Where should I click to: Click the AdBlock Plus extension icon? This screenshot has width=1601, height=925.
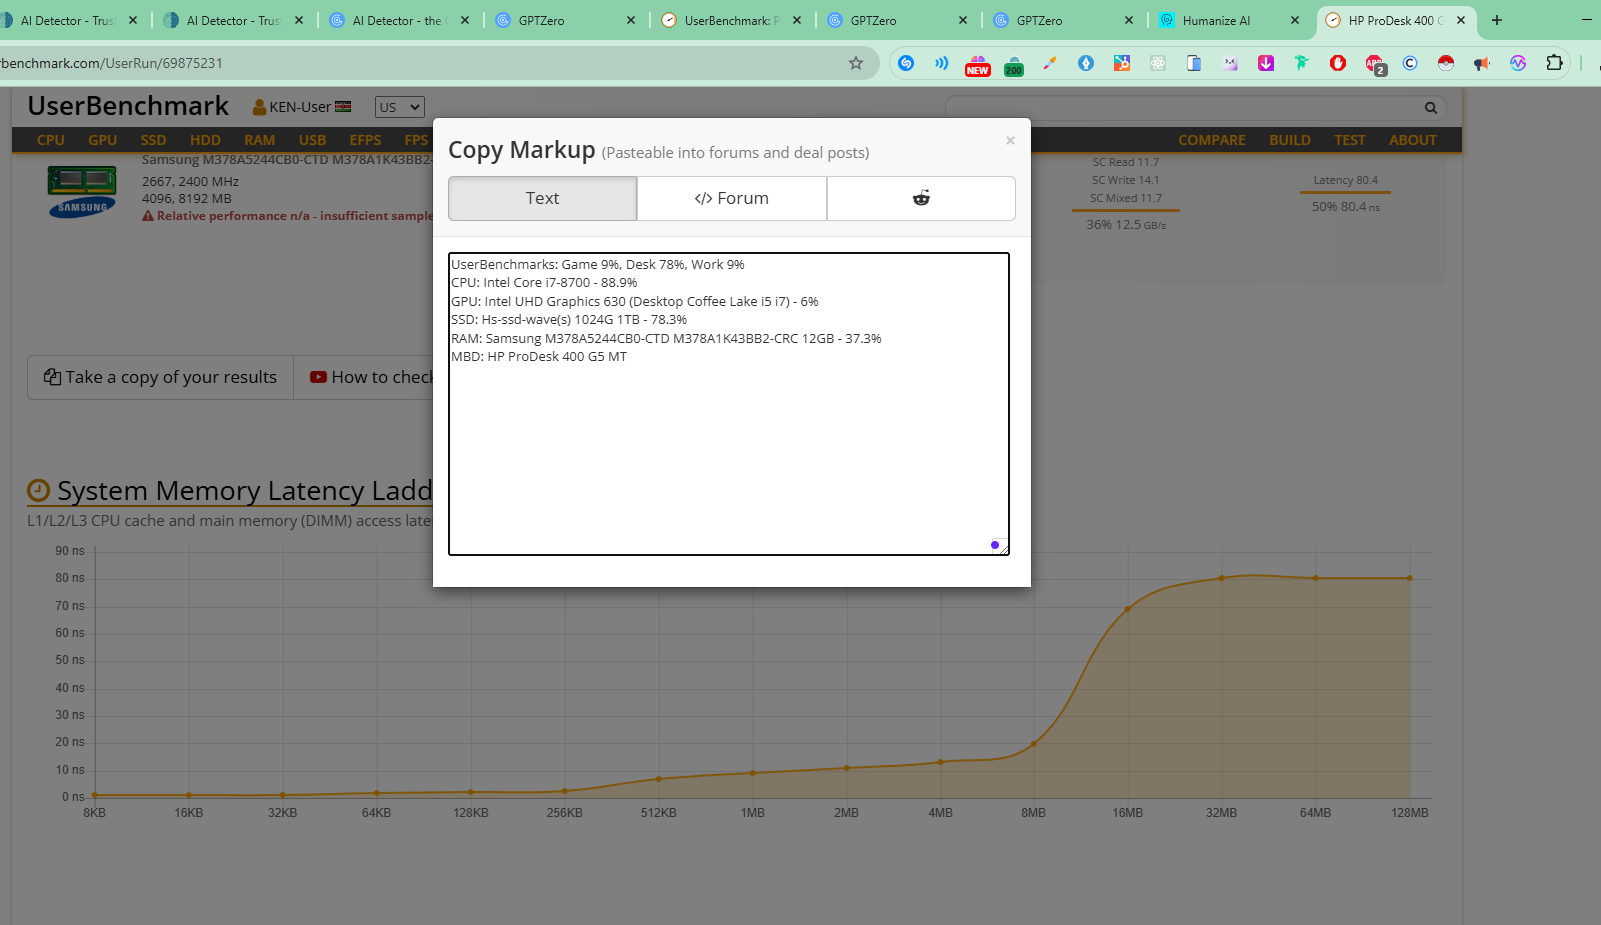click(1375, 63)
